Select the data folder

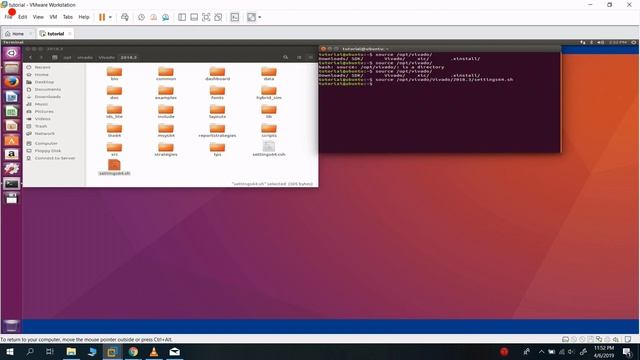269,73
